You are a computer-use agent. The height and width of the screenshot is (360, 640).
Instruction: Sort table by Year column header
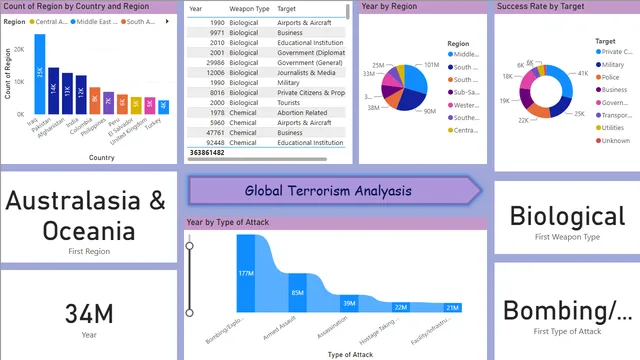pos(196,9)
